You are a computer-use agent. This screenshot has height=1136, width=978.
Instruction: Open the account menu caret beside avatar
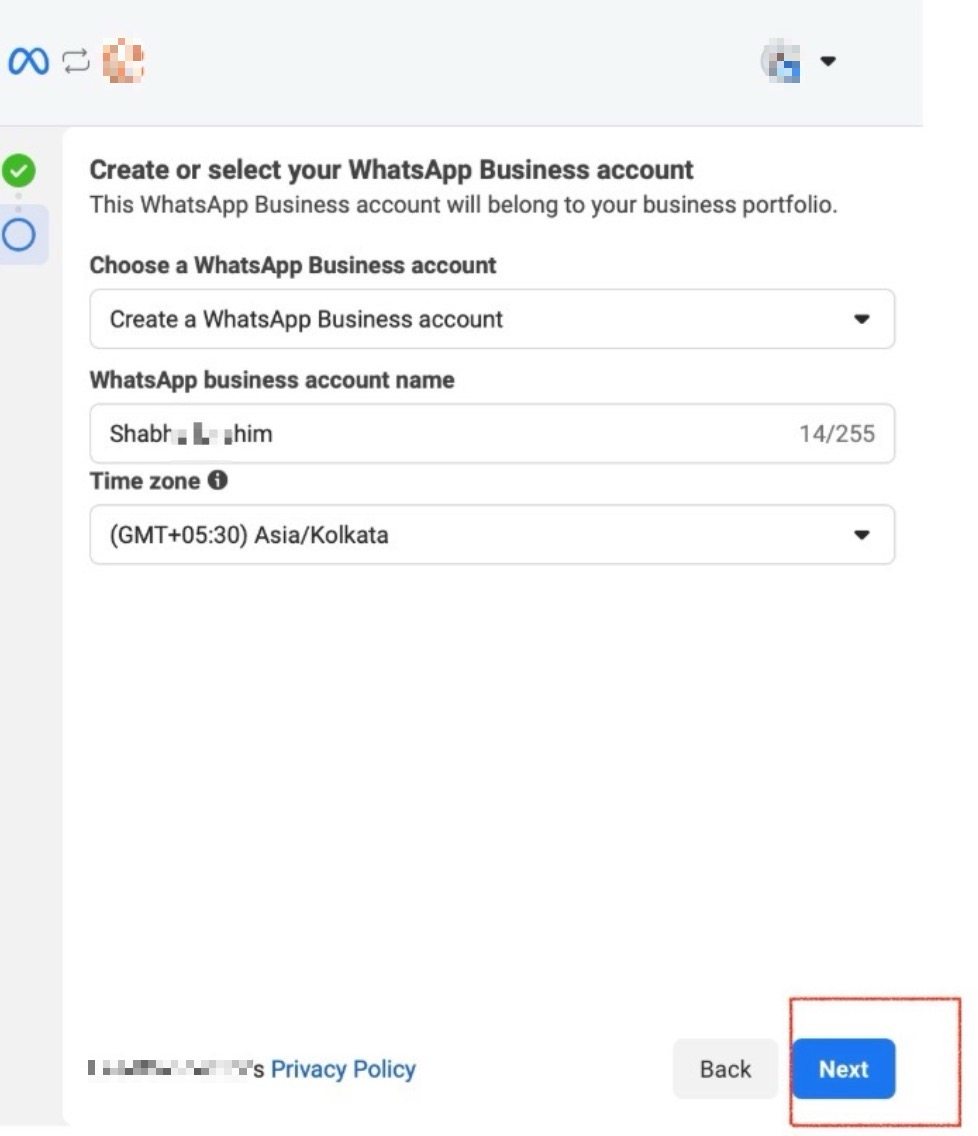pos(827,62)
